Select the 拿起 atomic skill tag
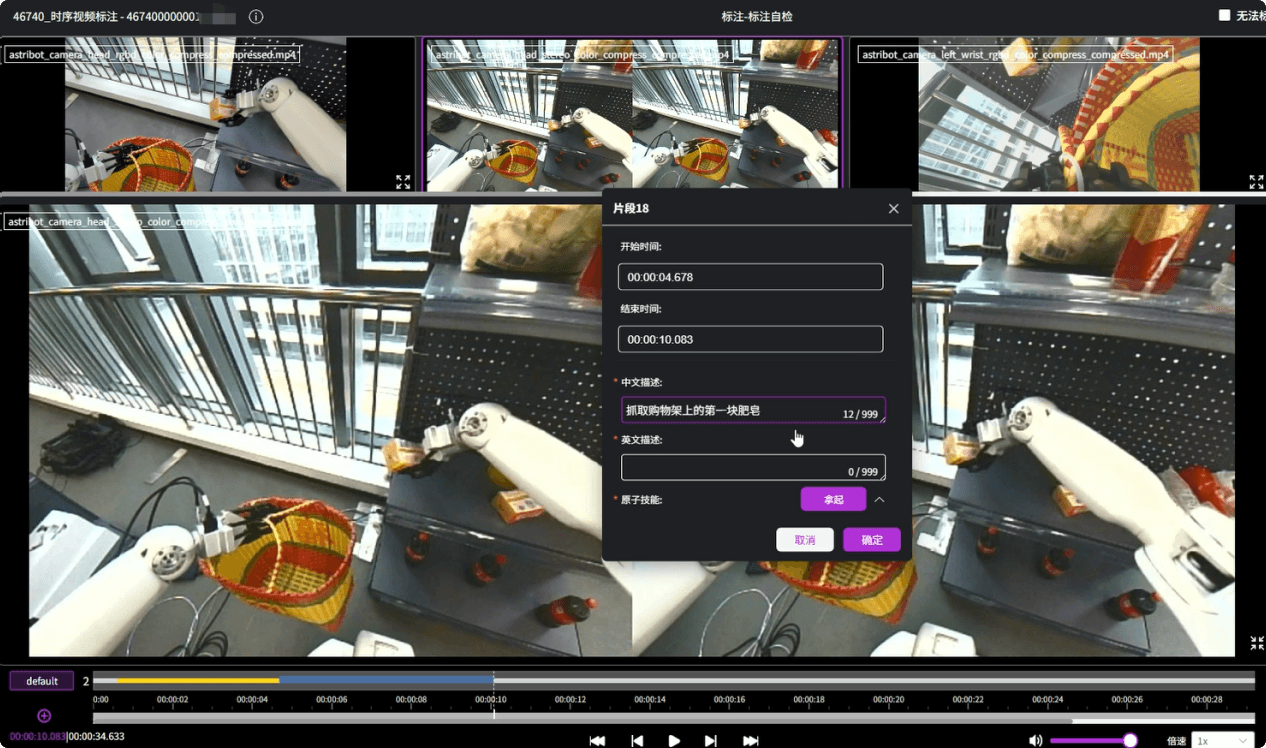 (x=833, y=499)
